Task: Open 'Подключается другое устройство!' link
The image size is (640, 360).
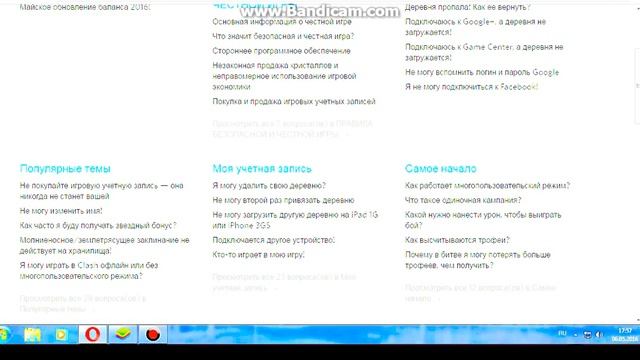Action: point(273,240)
